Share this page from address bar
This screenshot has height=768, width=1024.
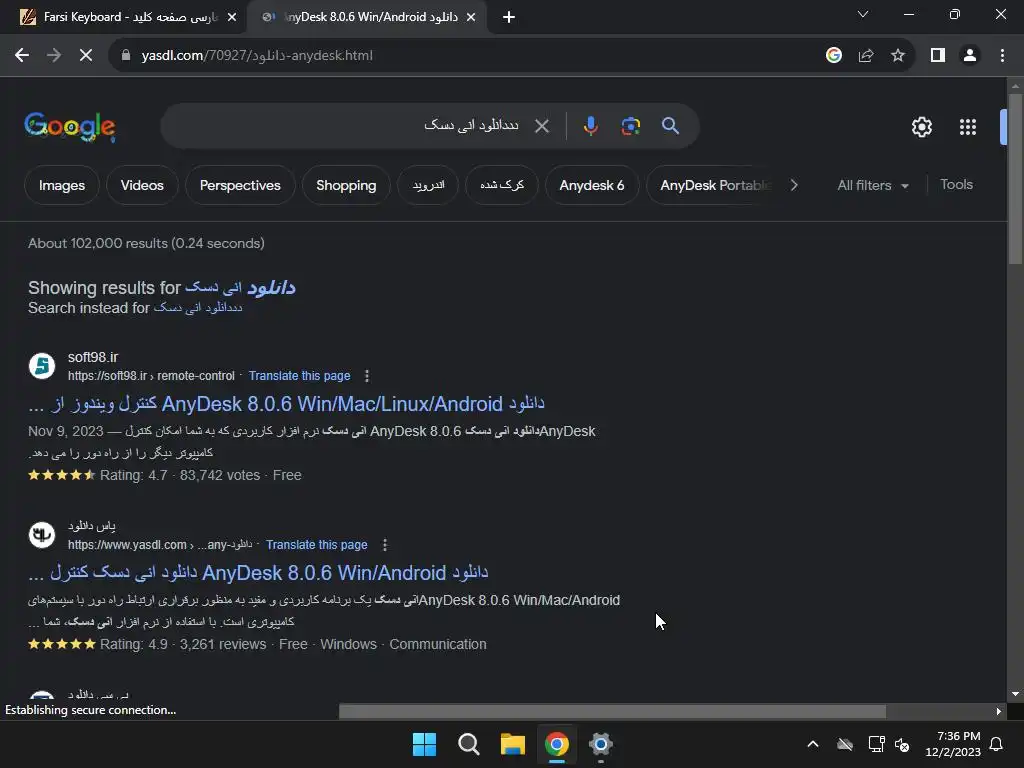coord(866,56)
